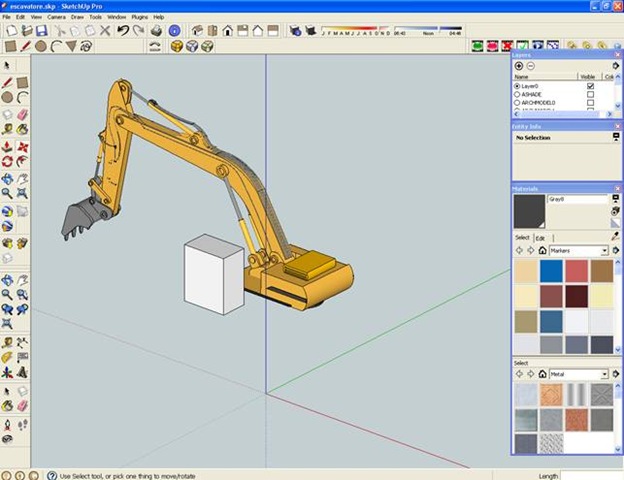The width and height of the screenshot is (624, 480).
Task: Uncheck Layer0 visibility checkbox
Action: point(591,86)
